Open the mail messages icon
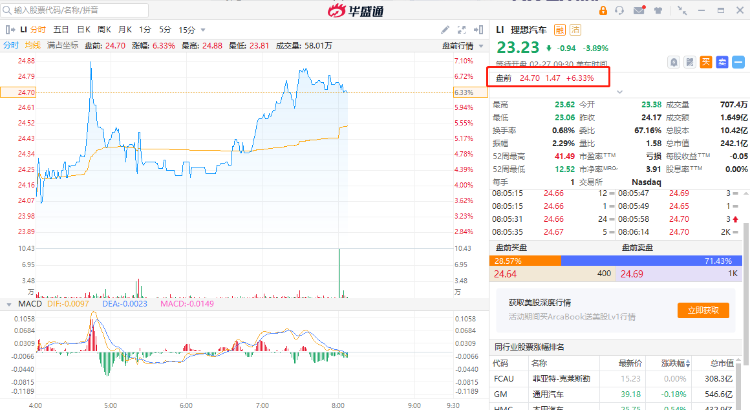 639,10
